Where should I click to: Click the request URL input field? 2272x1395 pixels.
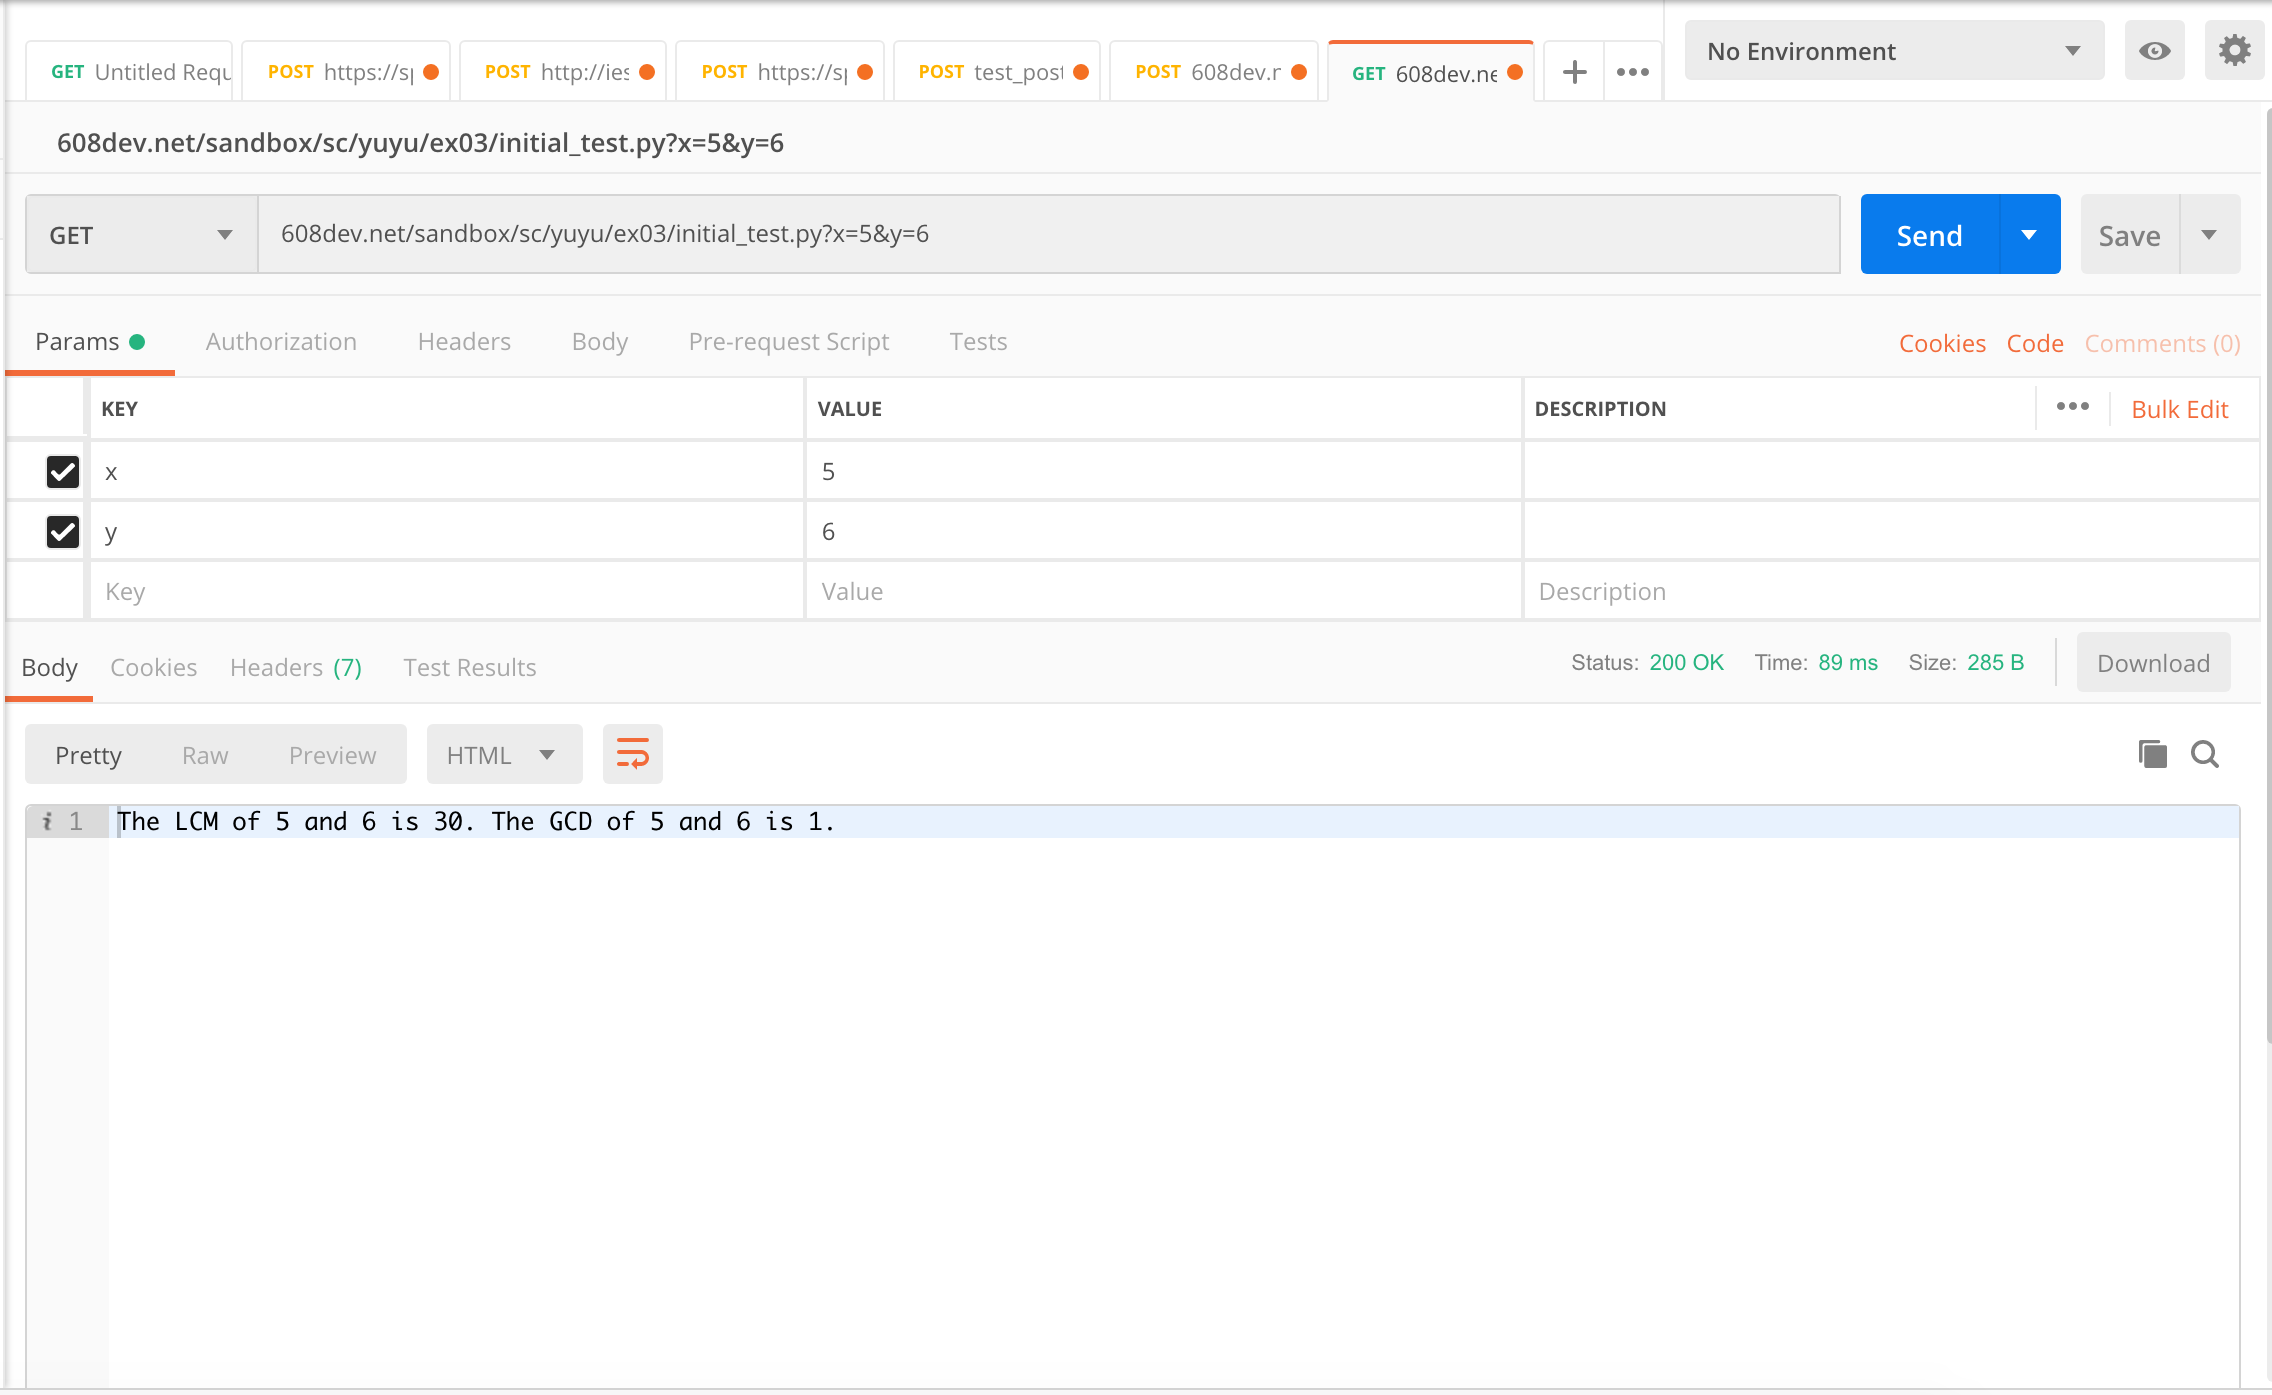pyautogui.click(x=1048, y=235)
